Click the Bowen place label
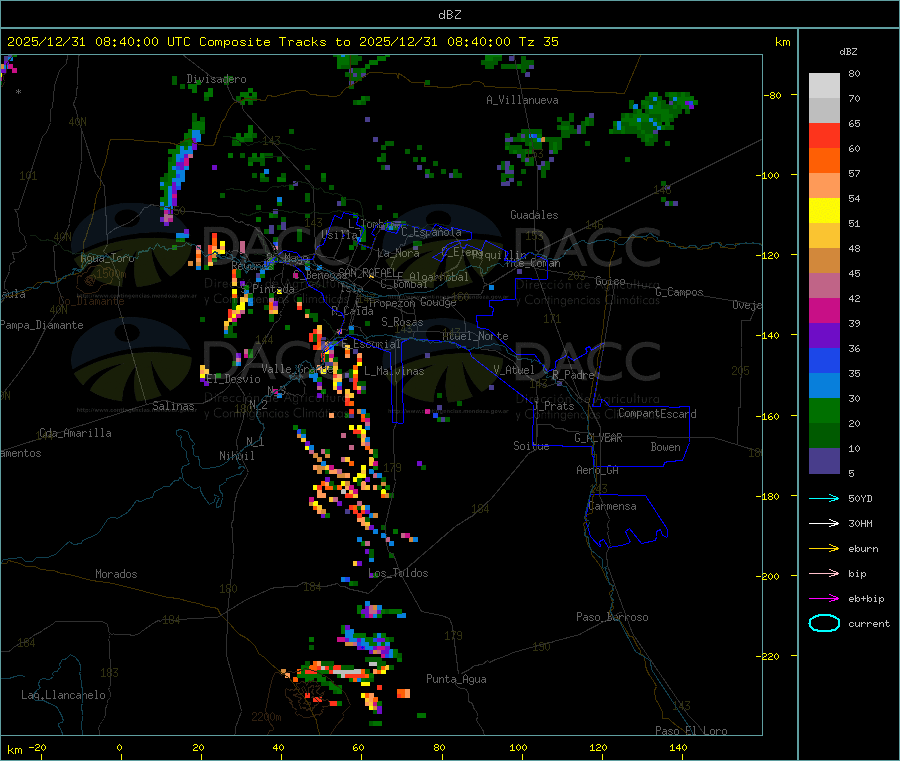 pyautogui.click(x=665, y=447)
